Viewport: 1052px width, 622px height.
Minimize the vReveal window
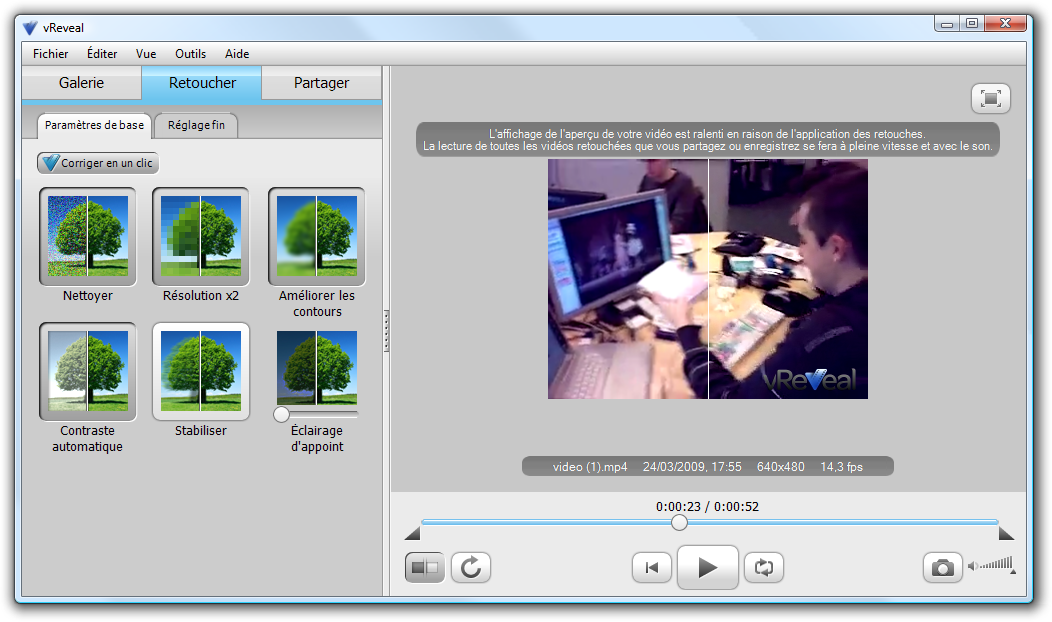(x=947, y=24)
